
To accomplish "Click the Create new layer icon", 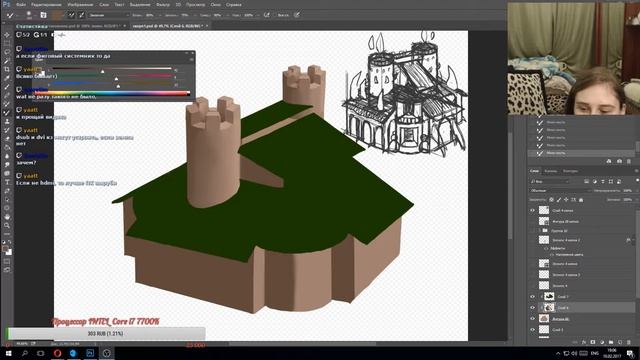I will 620,342.
